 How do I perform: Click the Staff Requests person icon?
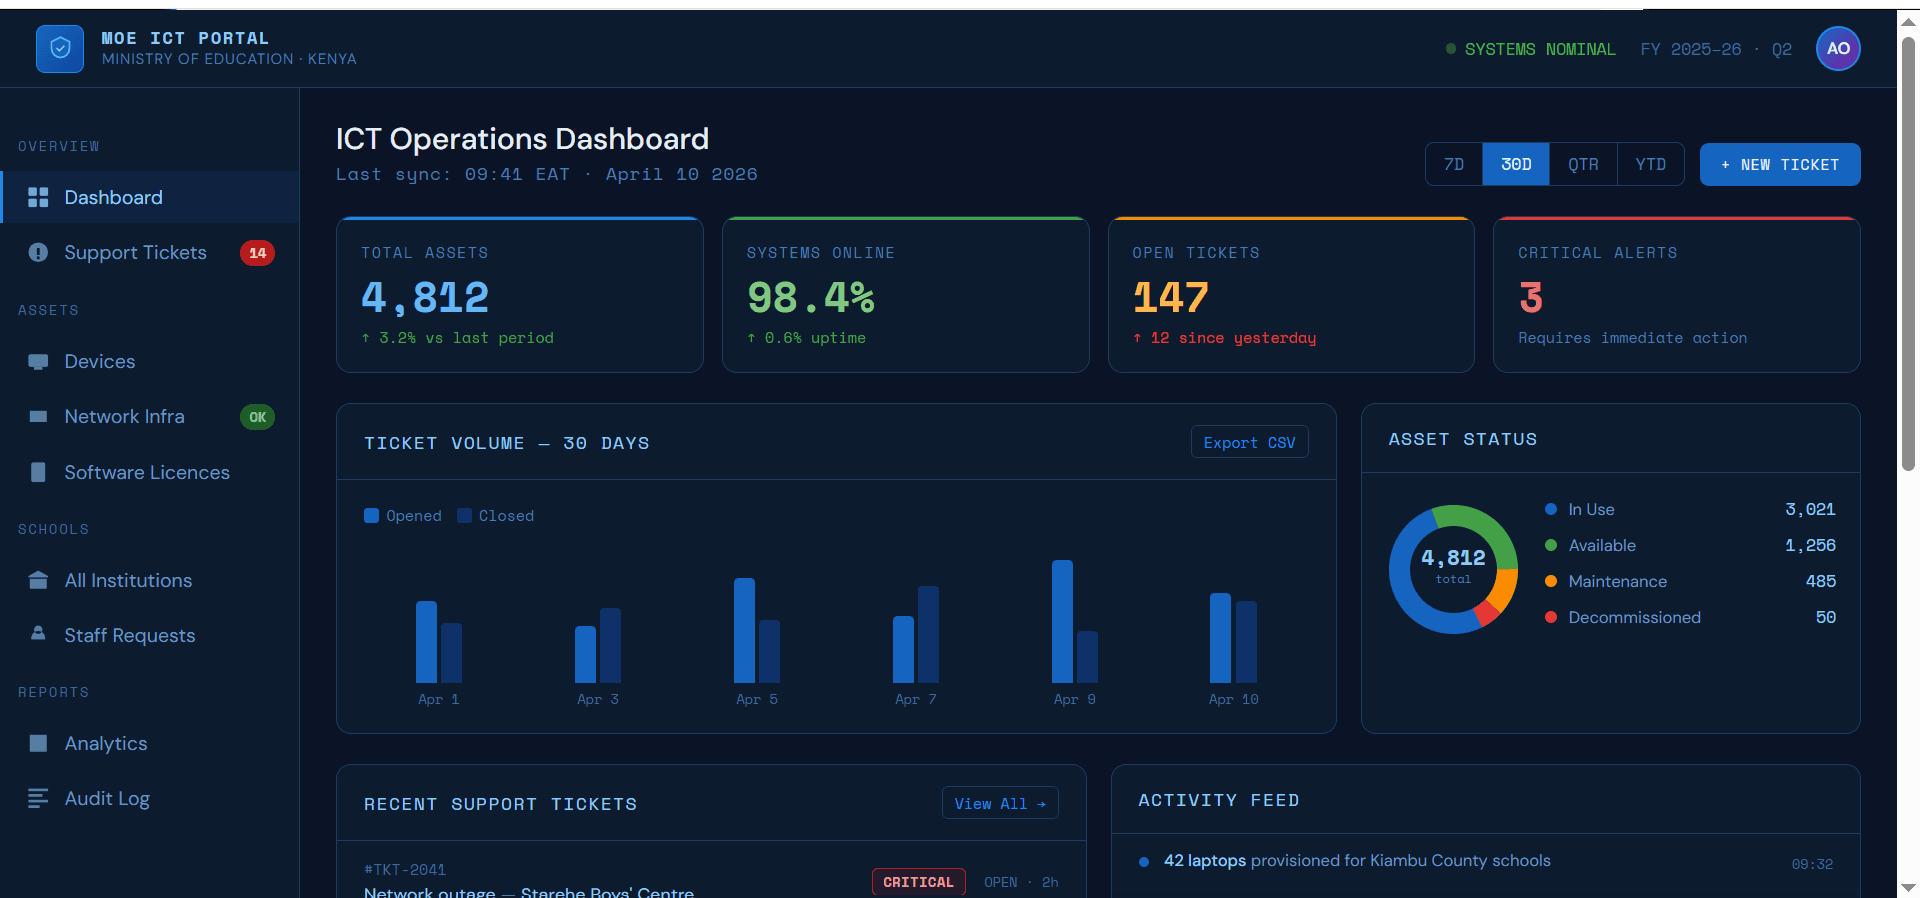[38, 634]
